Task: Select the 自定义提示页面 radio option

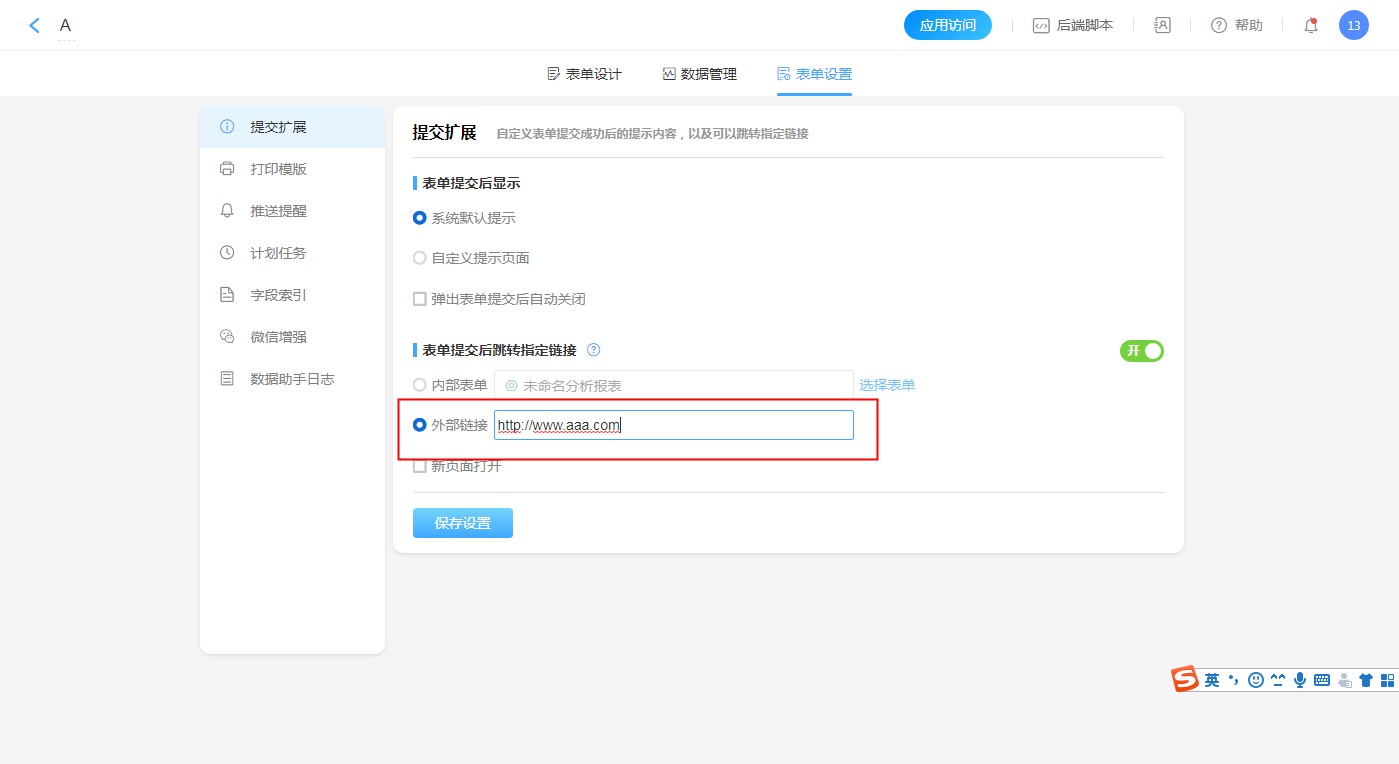Action: pos(420,258)
